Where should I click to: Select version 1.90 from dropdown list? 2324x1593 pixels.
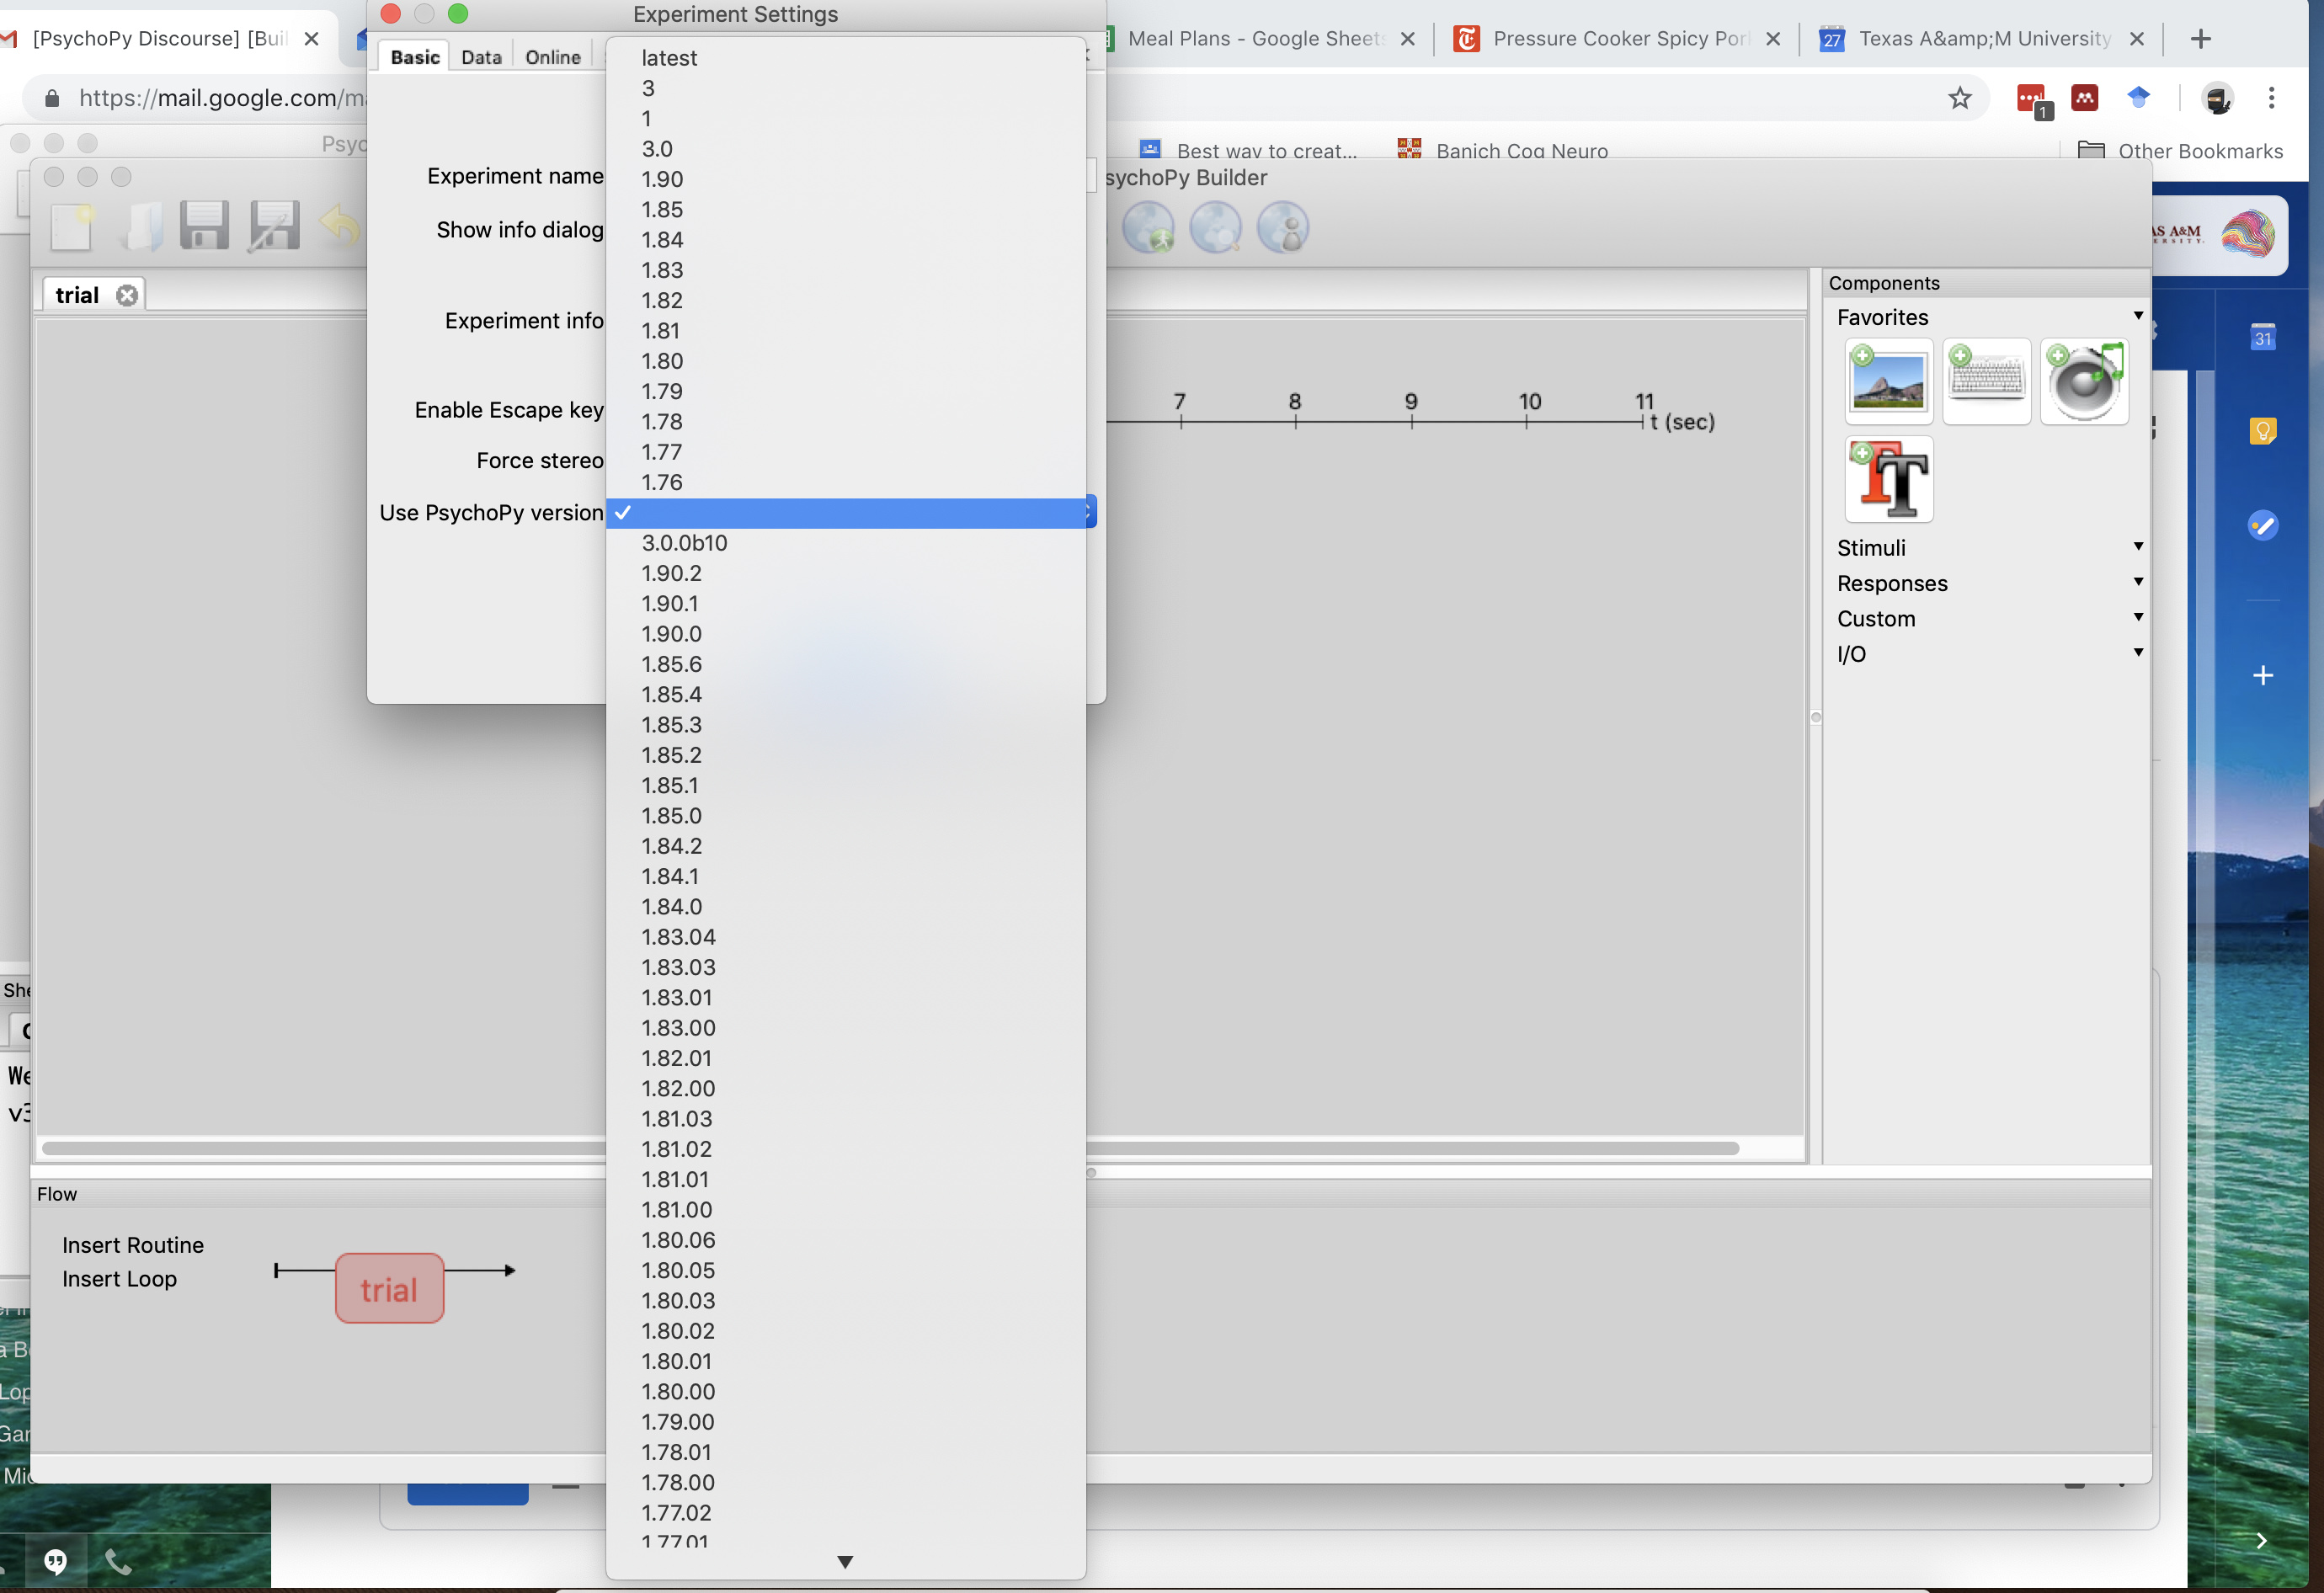(x=846, y=179)
